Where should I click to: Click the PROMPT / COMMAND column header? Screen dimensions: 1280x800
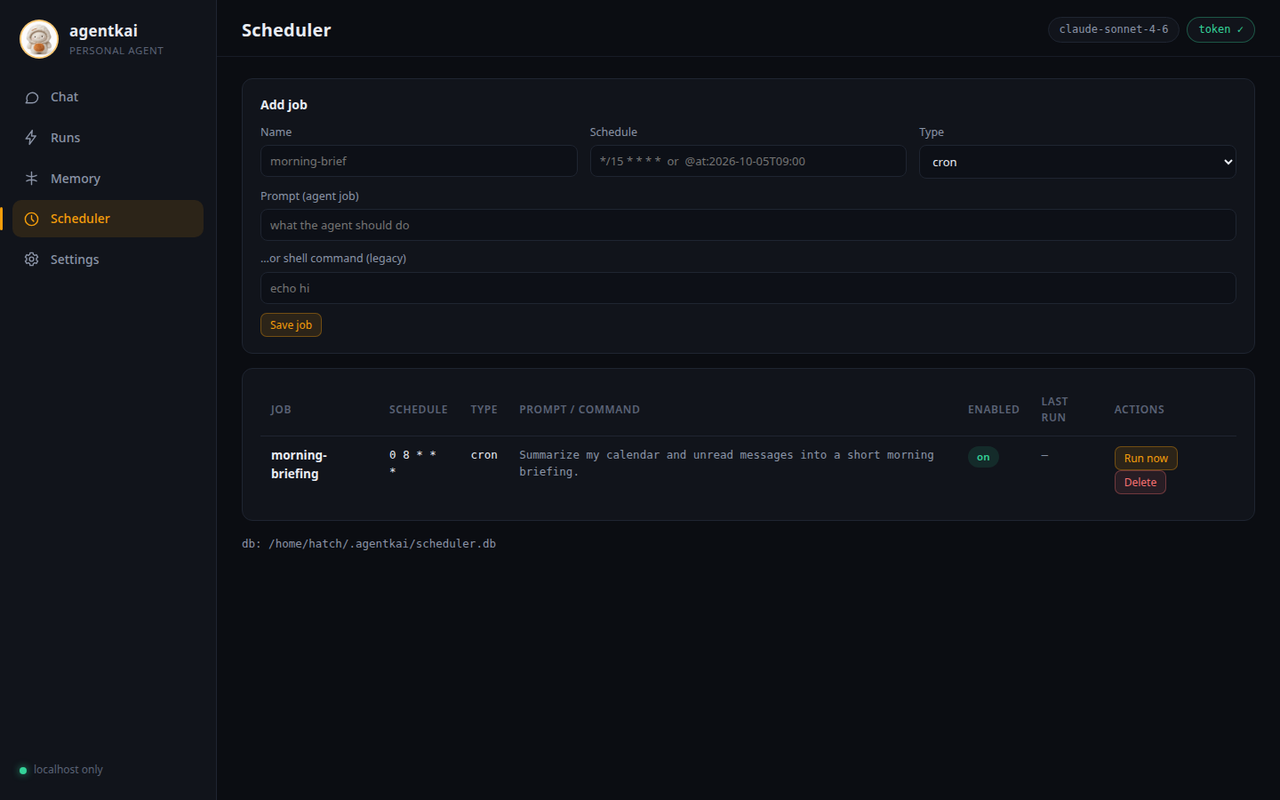(579, 409)
